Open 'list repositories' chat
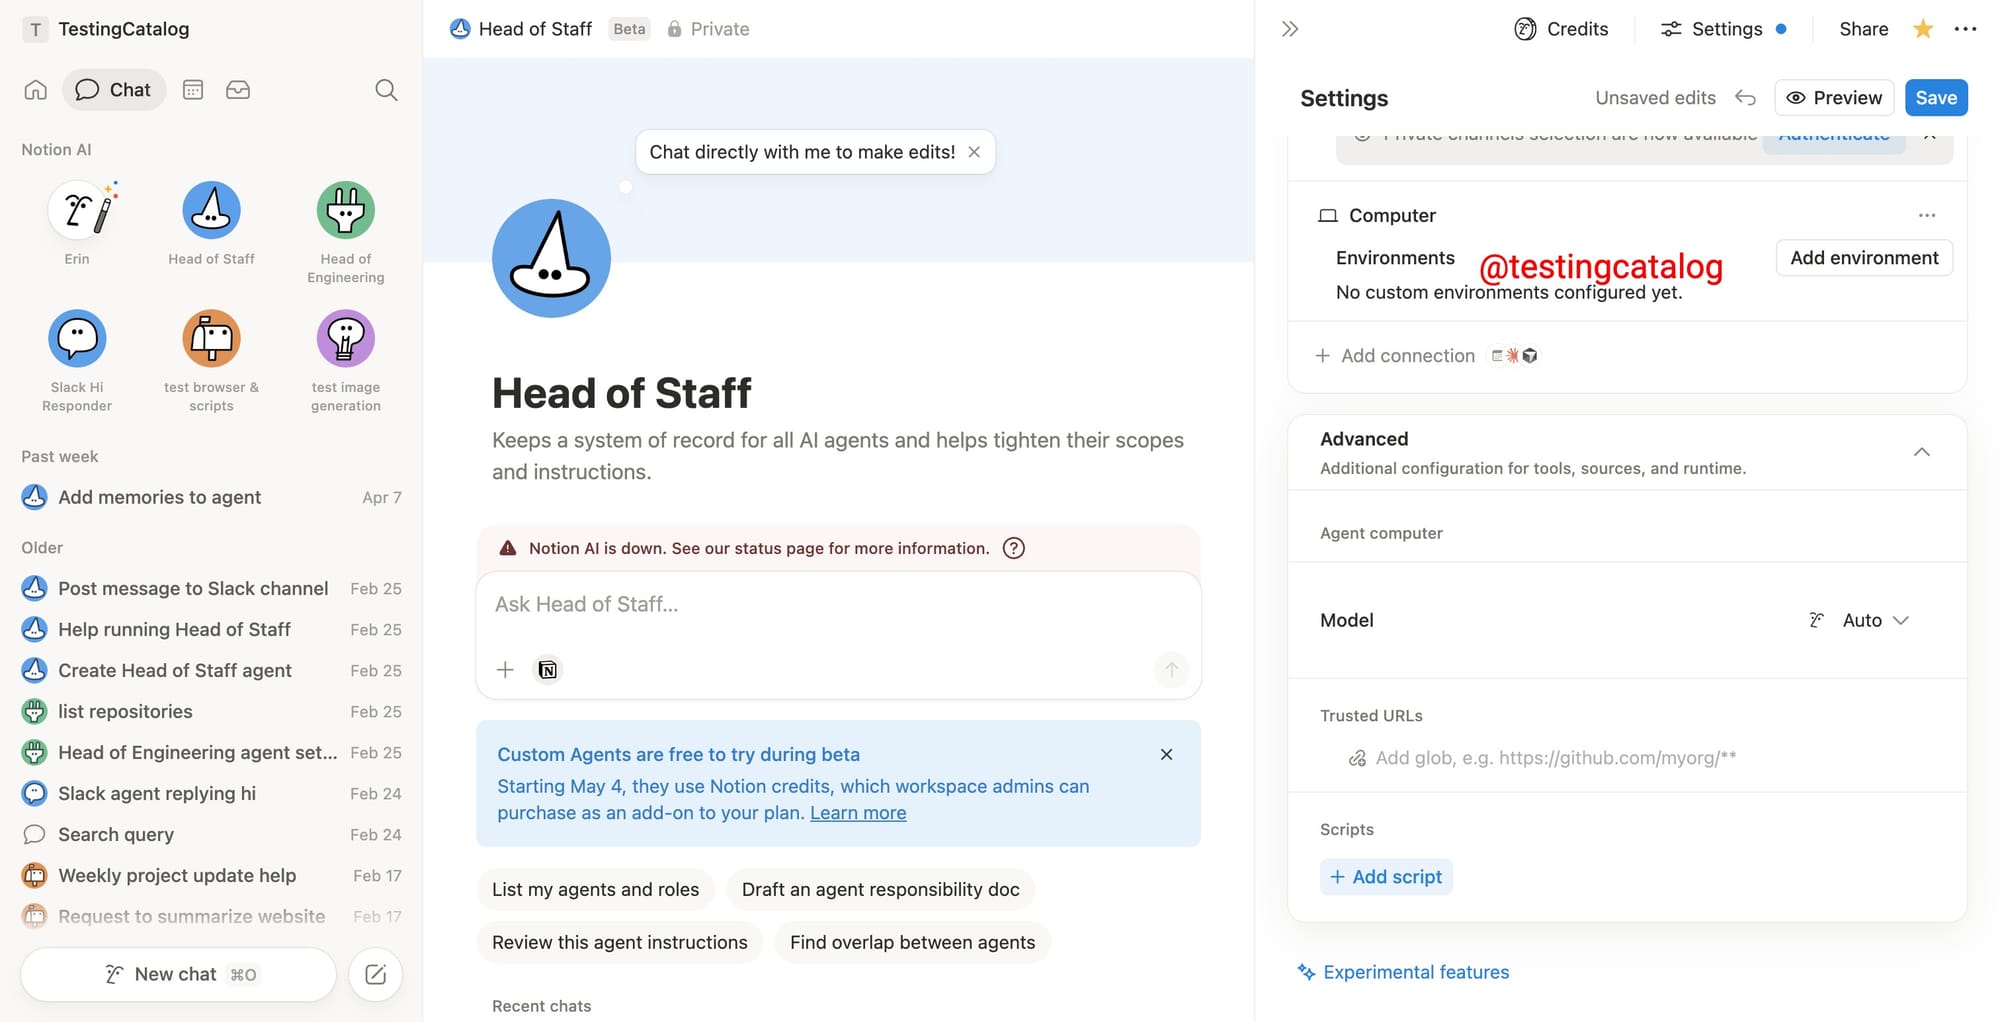Viewport: 2000px width, 1022px height. click(211, 712)
